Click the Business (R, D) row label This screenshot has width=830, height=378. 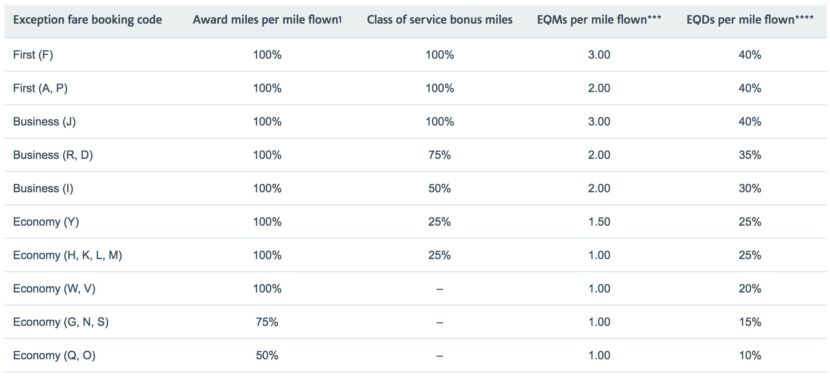52,155
